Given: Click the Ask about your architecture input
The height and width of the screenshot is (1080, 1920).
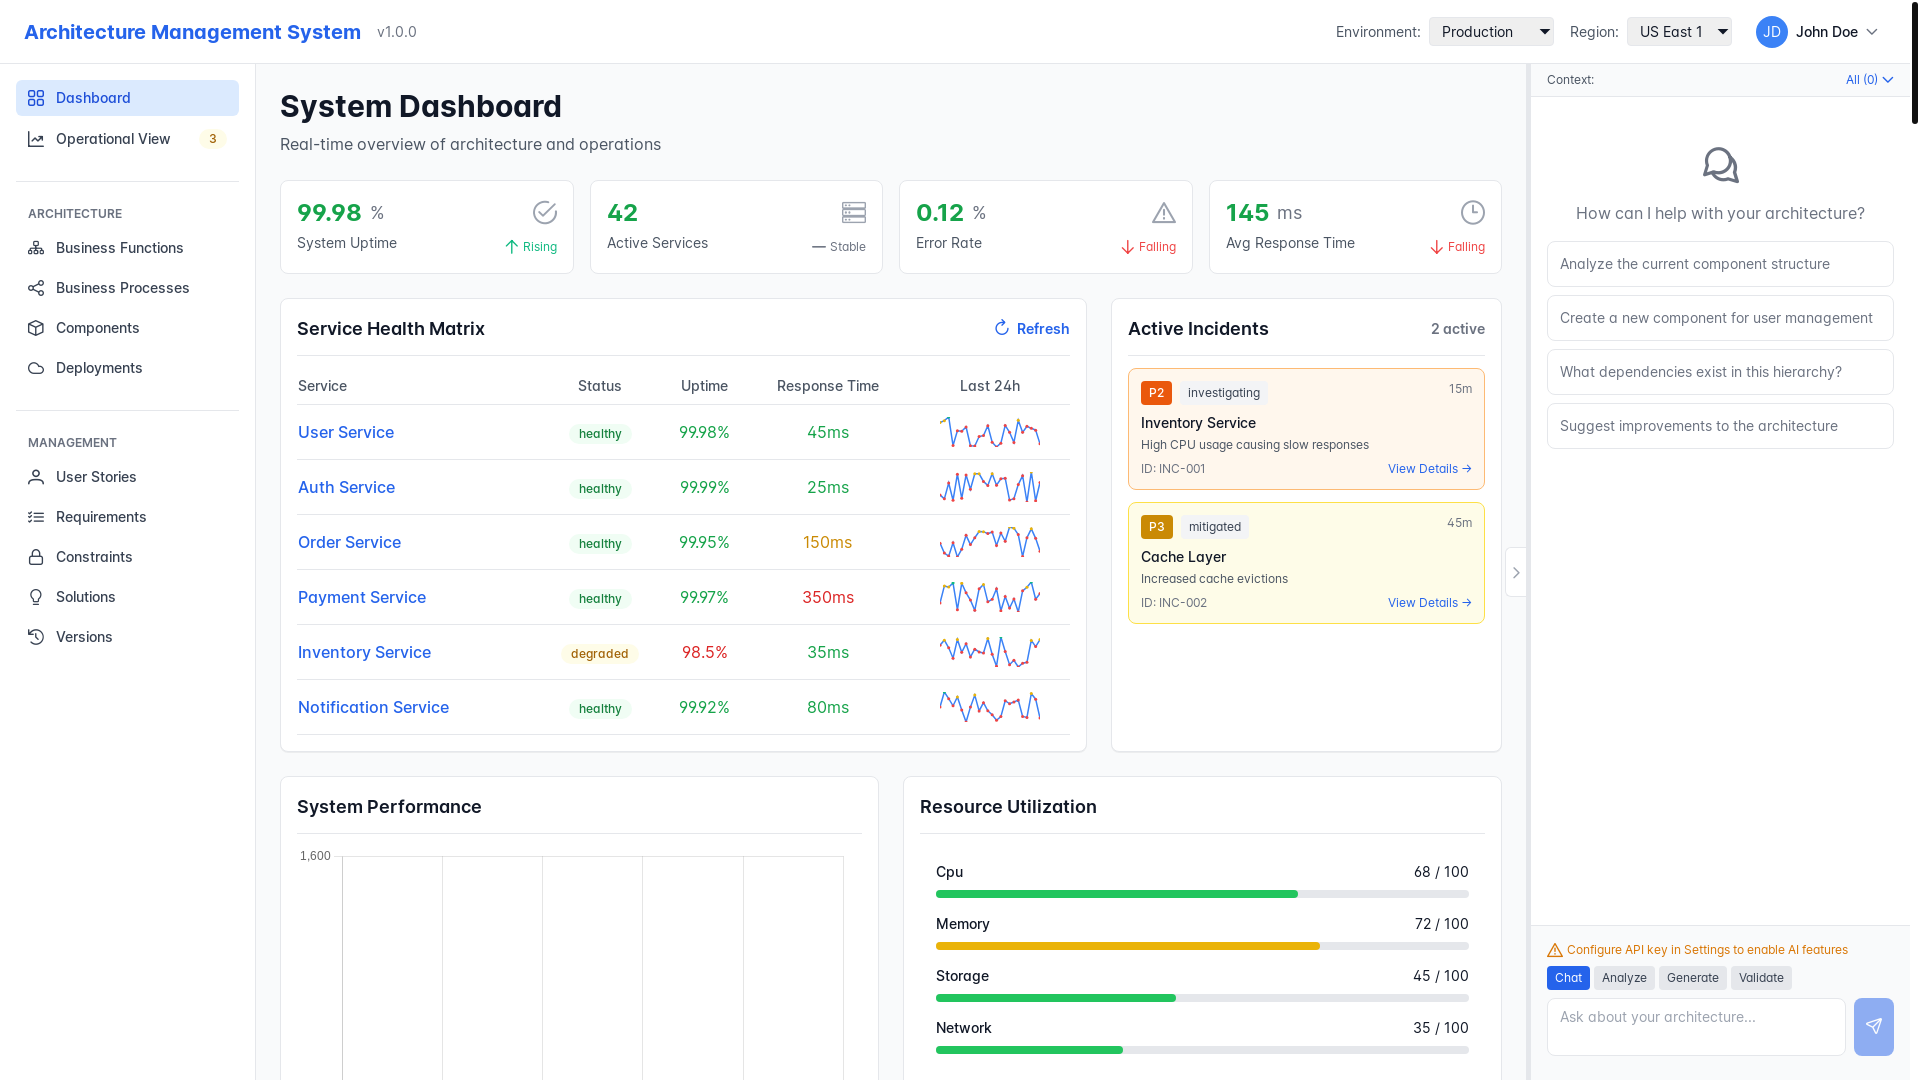Looking at the screenshot, I should click(x=1695, y=1026).
